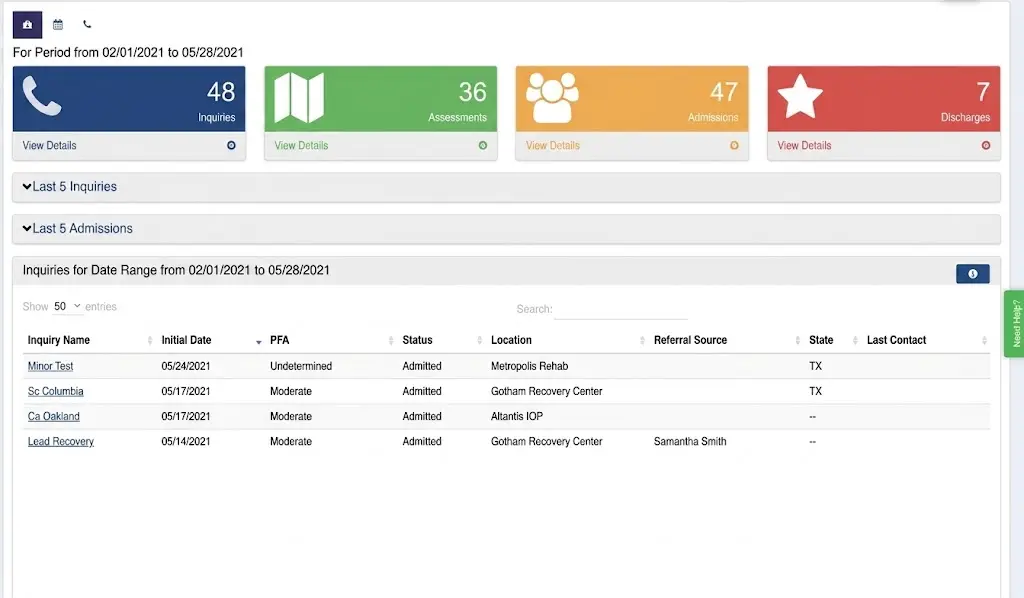Click the 48 Inquiries count

(x=221, y=92)
